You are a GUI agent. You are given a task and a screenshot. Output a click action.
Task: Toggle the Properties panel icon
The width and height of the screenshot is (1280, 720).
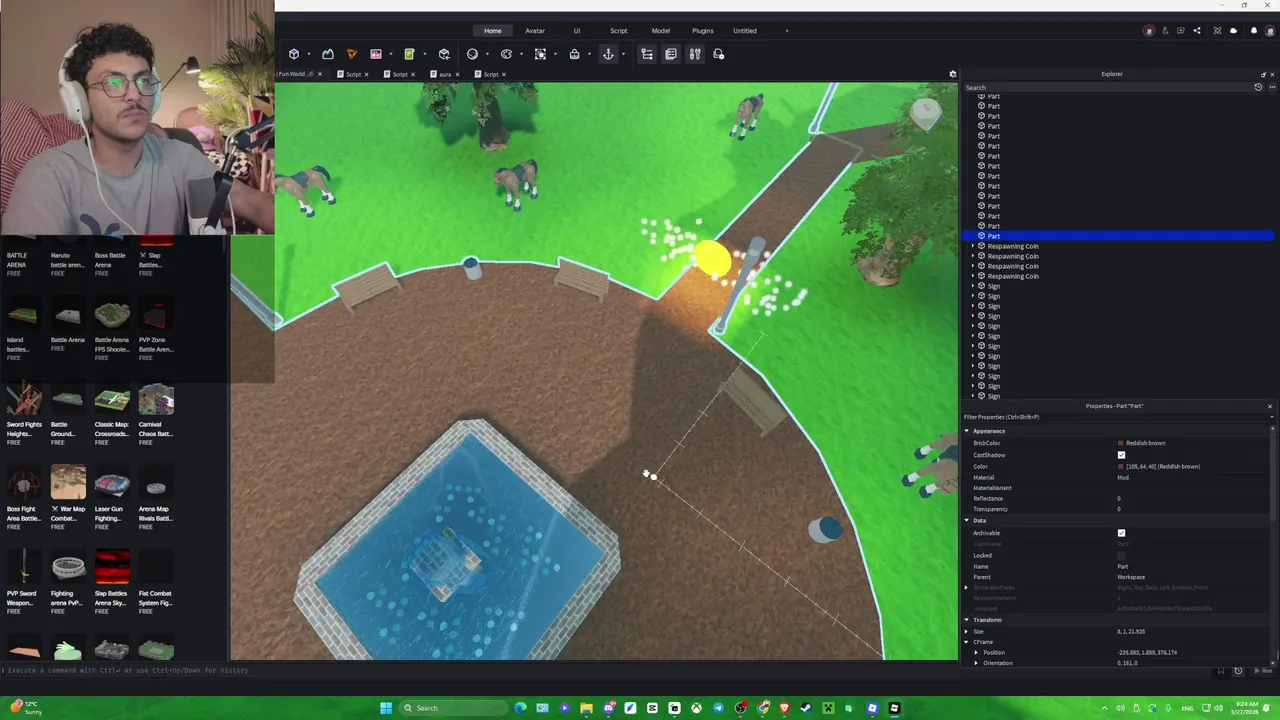pyautogui.click(x=671, y=54)
